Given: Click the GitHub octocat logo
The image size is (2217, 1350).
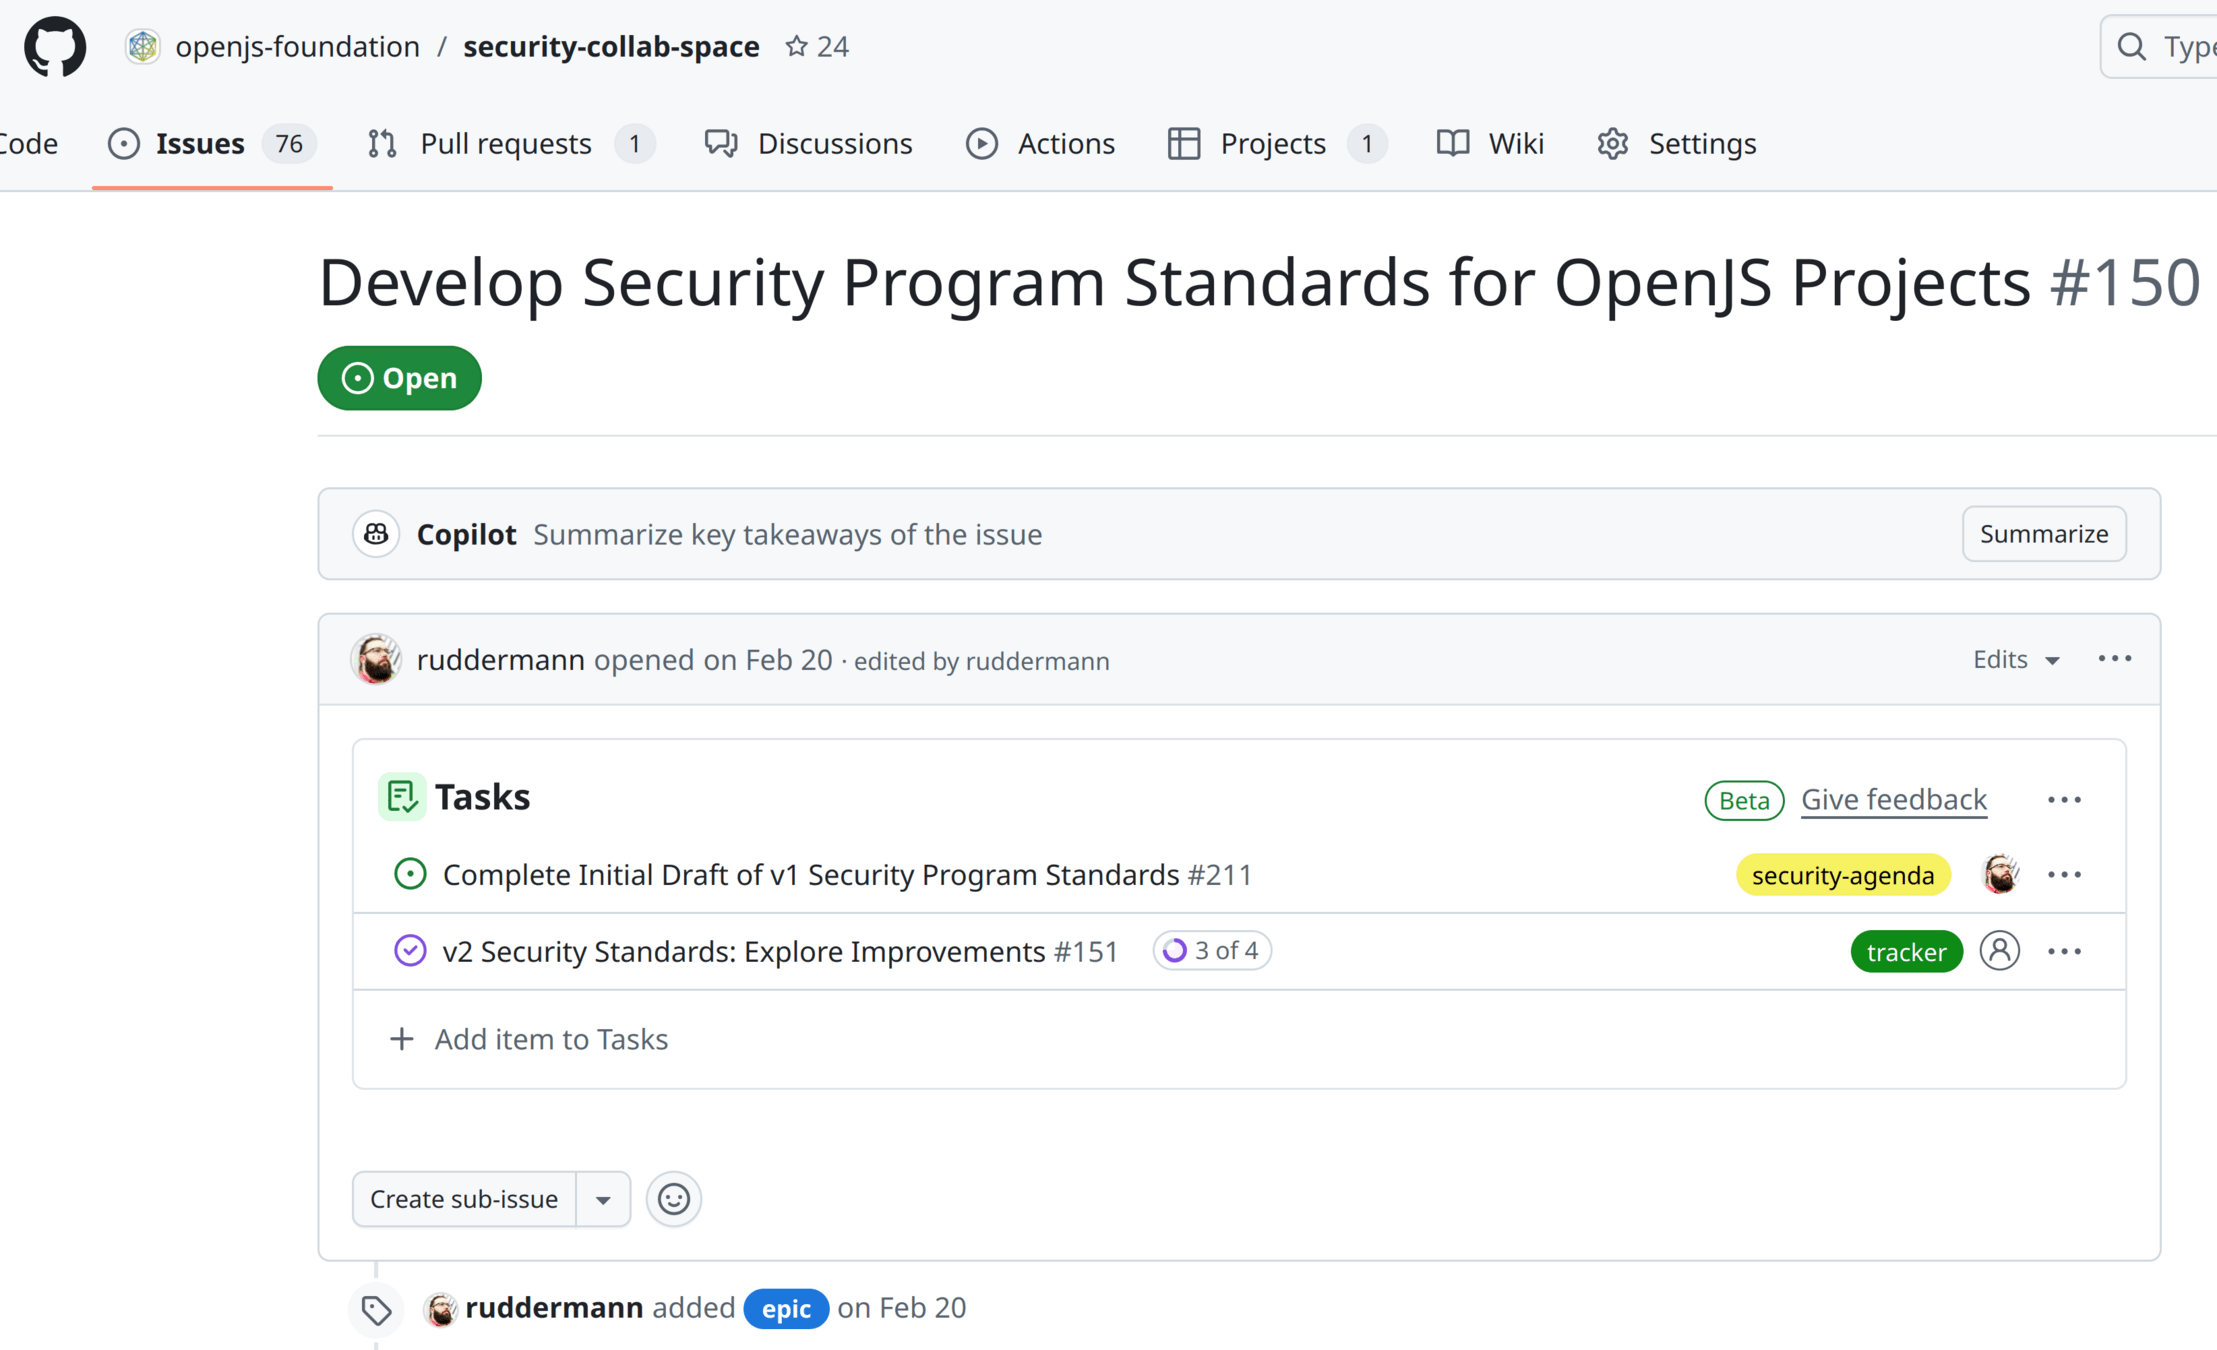Looking at the screenshot, I should point(55,46).
